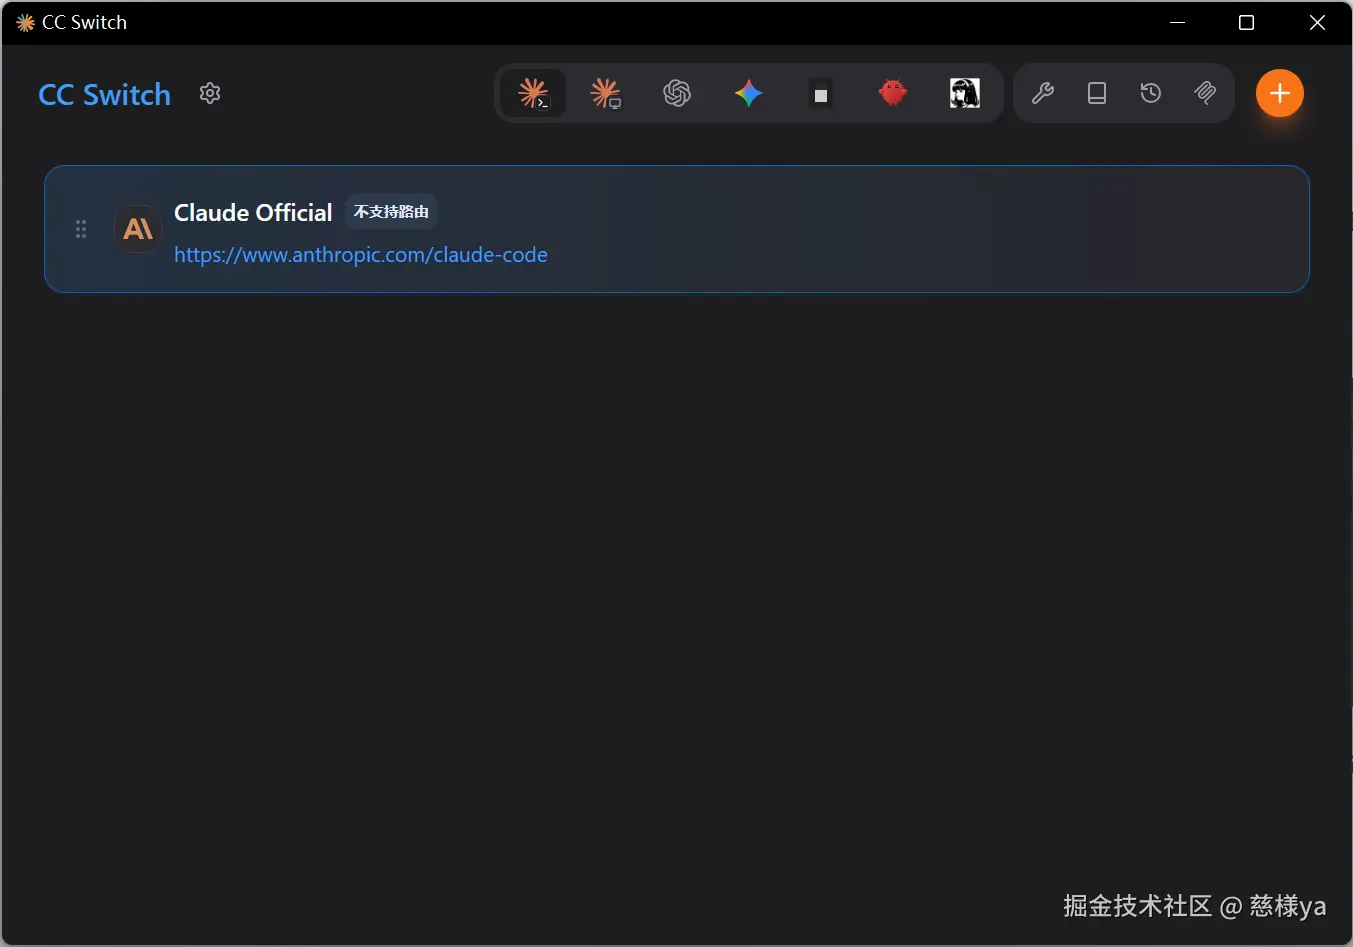Switch to the OpenAI Codex app tab
This screenshot has height=947, width=1353.
677,93
